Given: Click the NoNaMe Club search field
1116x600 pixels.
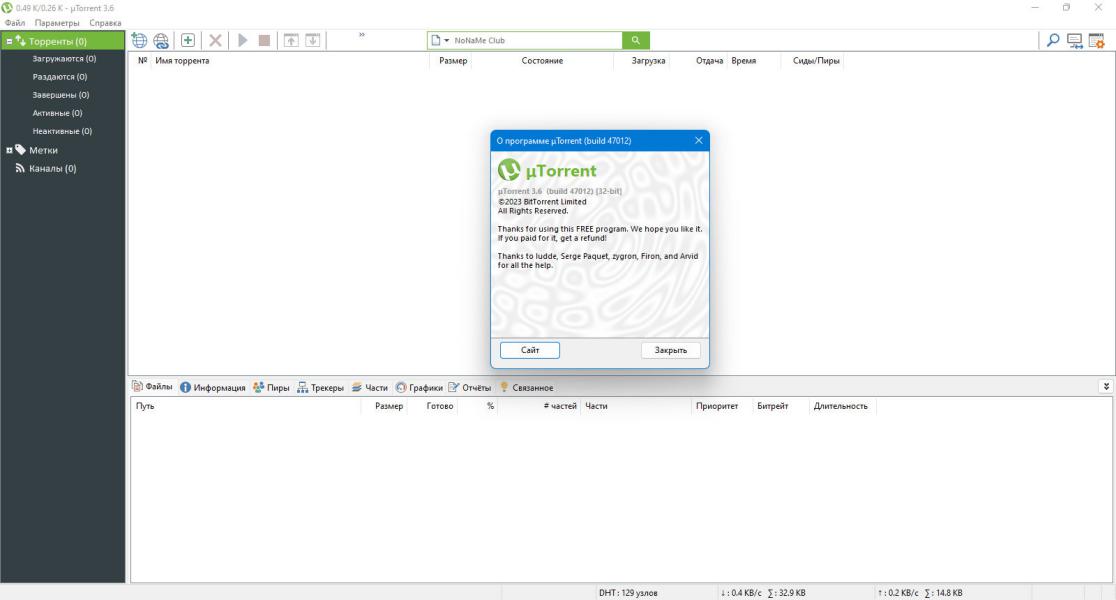Looking at the screenshot, I should 537,41.
